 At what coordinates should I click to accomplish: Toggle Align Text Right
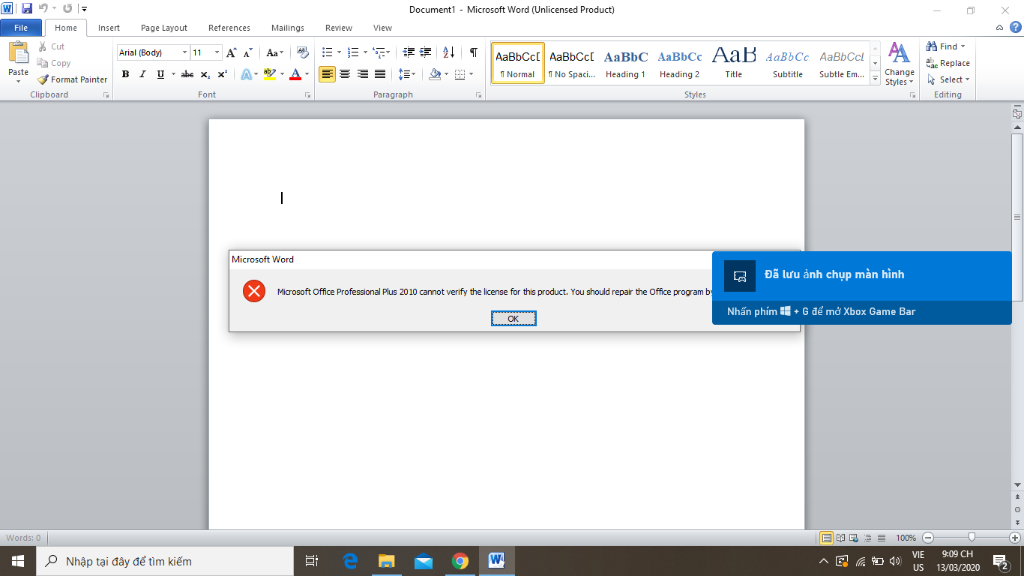362,74
